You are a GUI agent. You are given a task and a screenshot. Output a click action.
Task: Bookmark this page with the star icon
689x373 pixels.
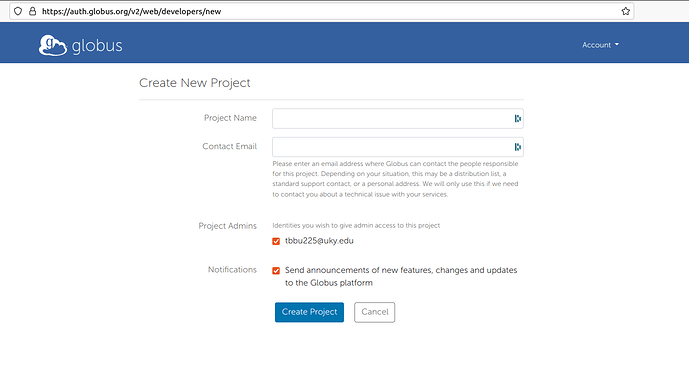coord(626,11)
